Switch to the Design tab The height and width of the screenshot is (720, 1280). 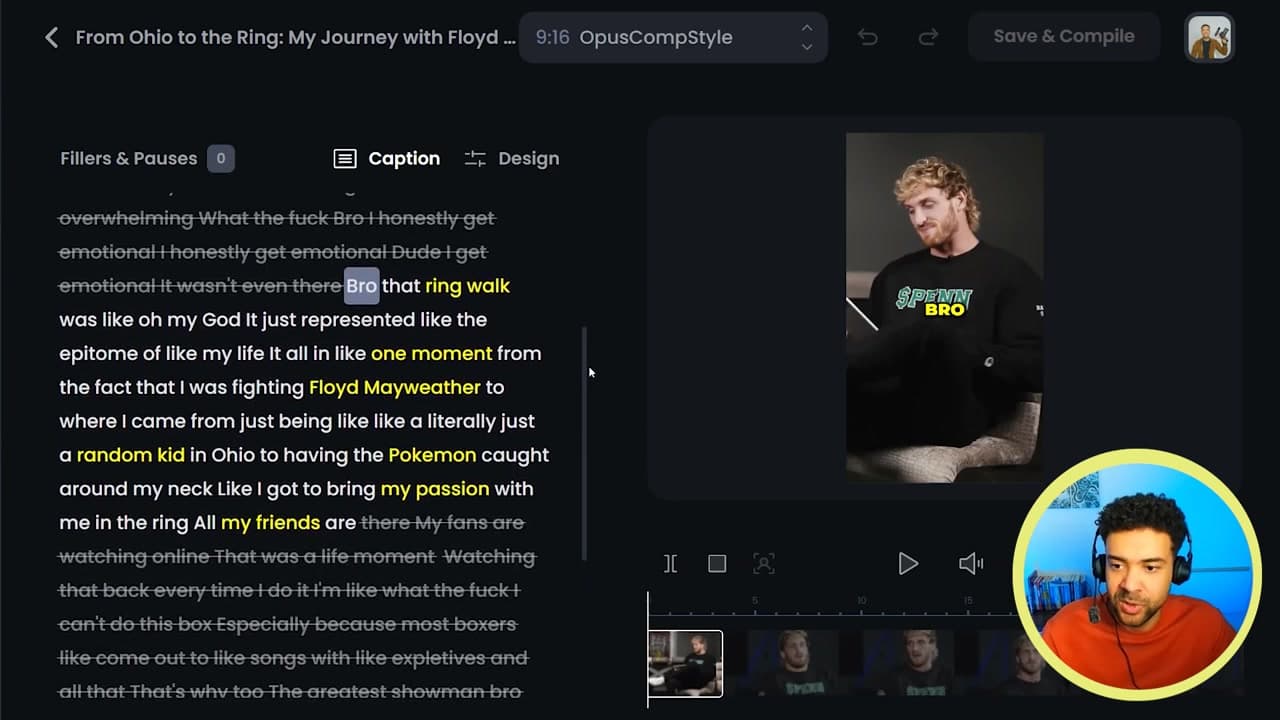tap(512, 158)
